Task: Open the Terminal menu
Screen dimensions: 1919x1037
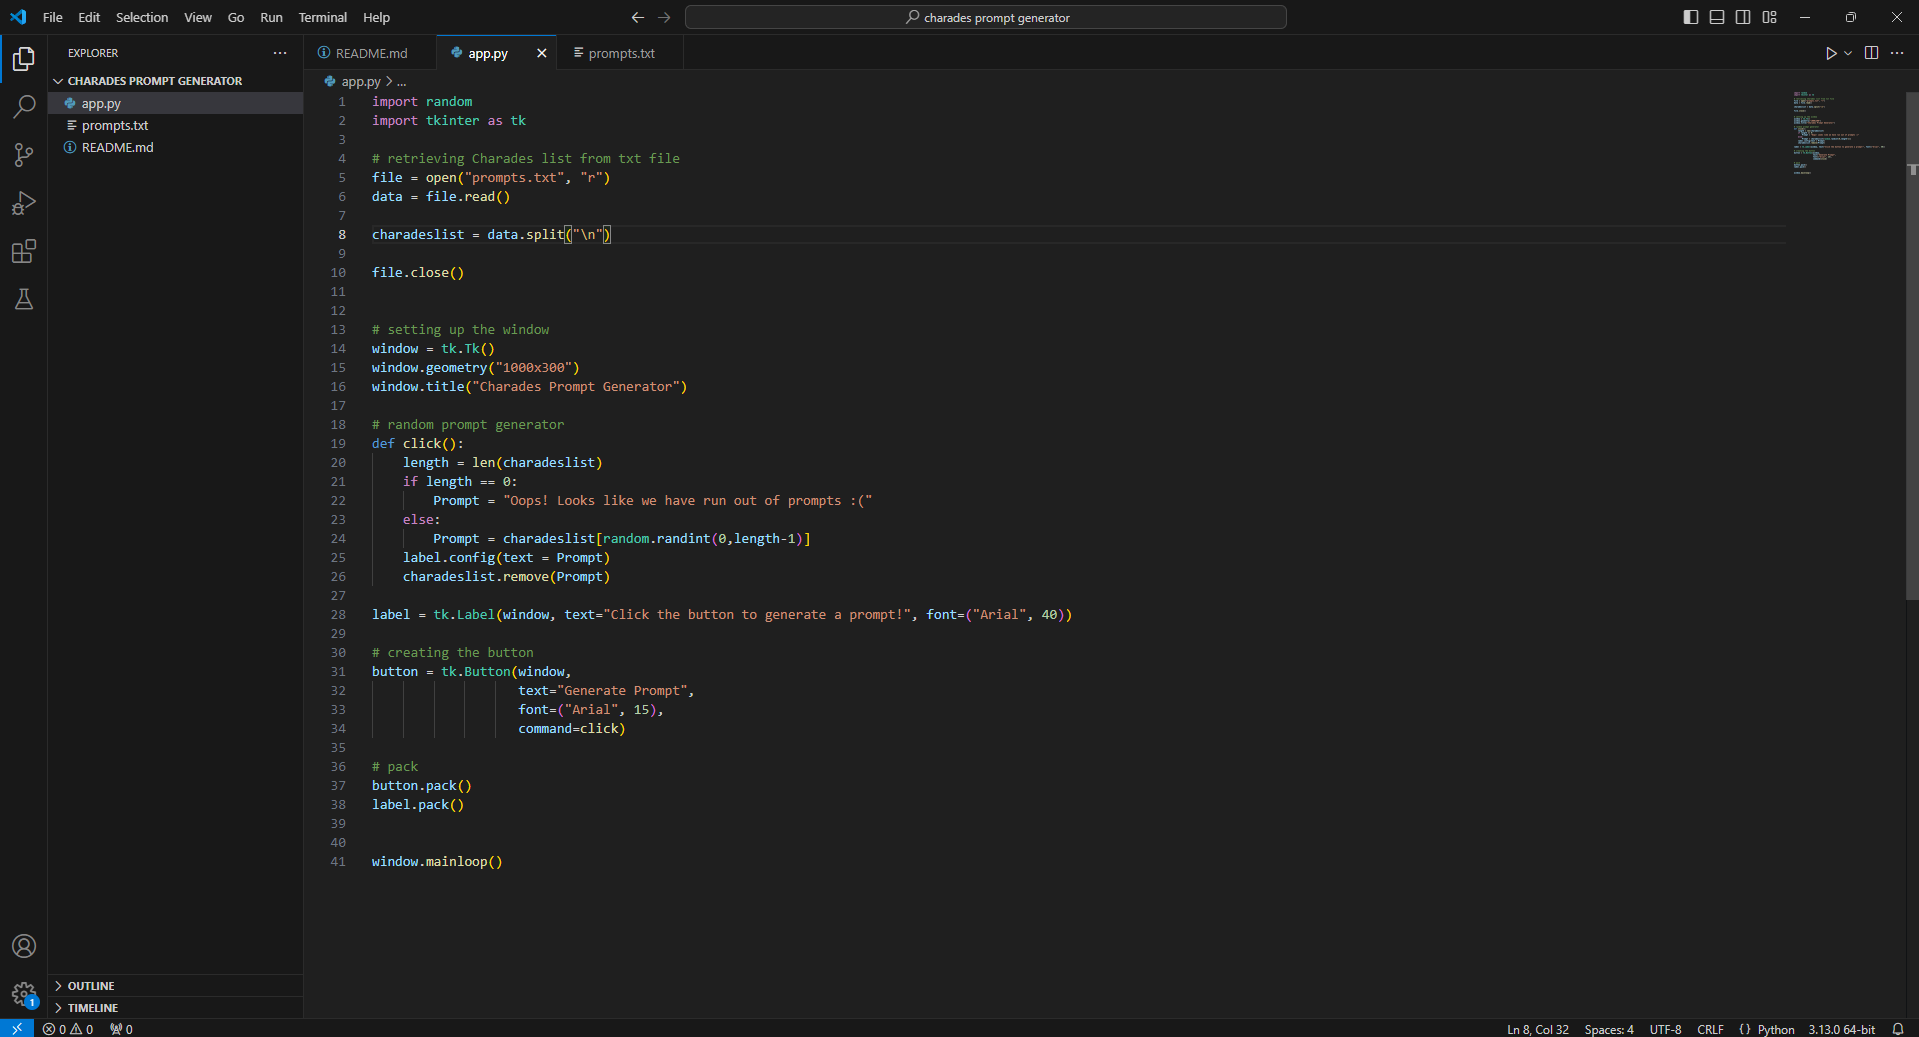Action: 323,17
